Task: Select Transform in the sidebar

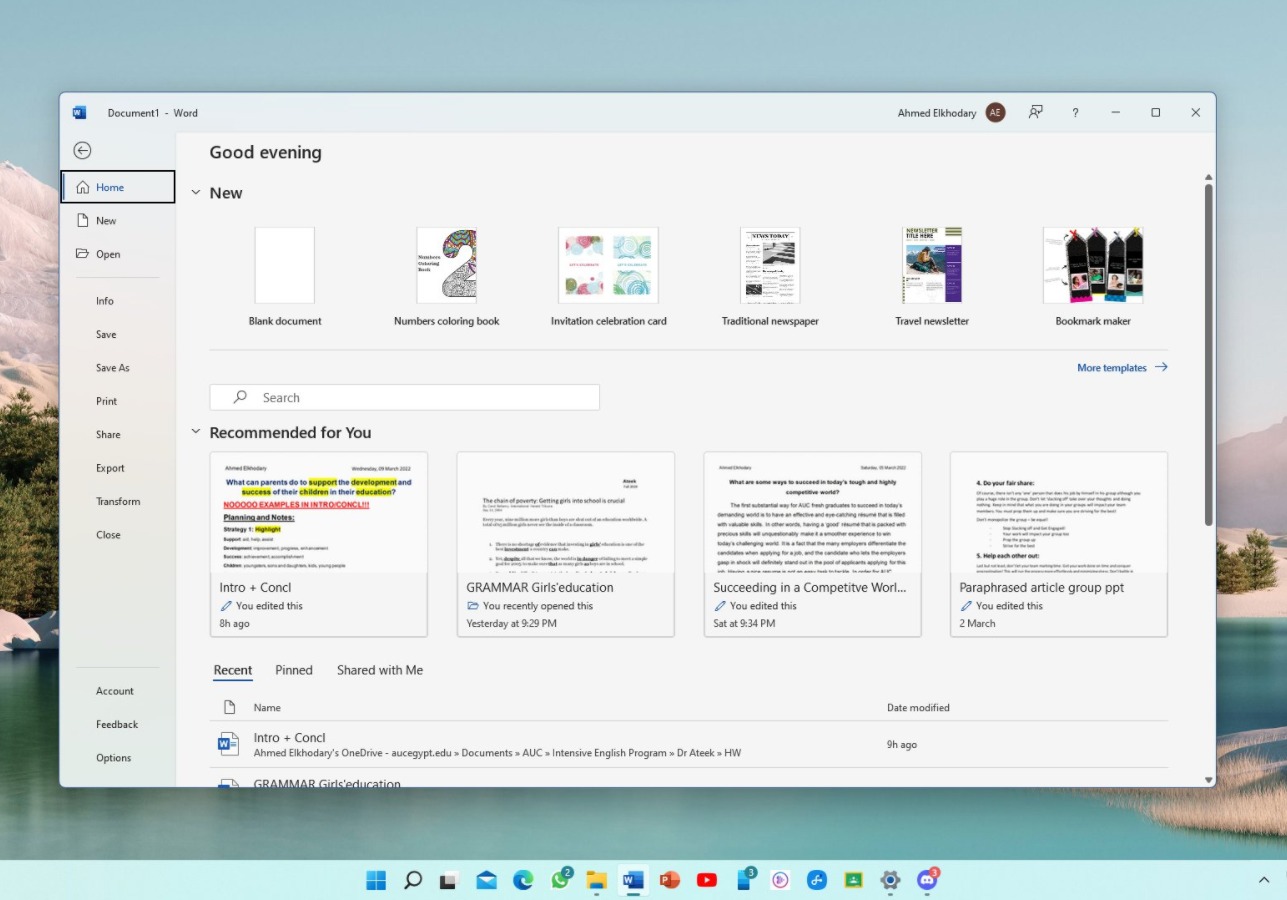Action: pyautogui.click(x=118, y=501)
